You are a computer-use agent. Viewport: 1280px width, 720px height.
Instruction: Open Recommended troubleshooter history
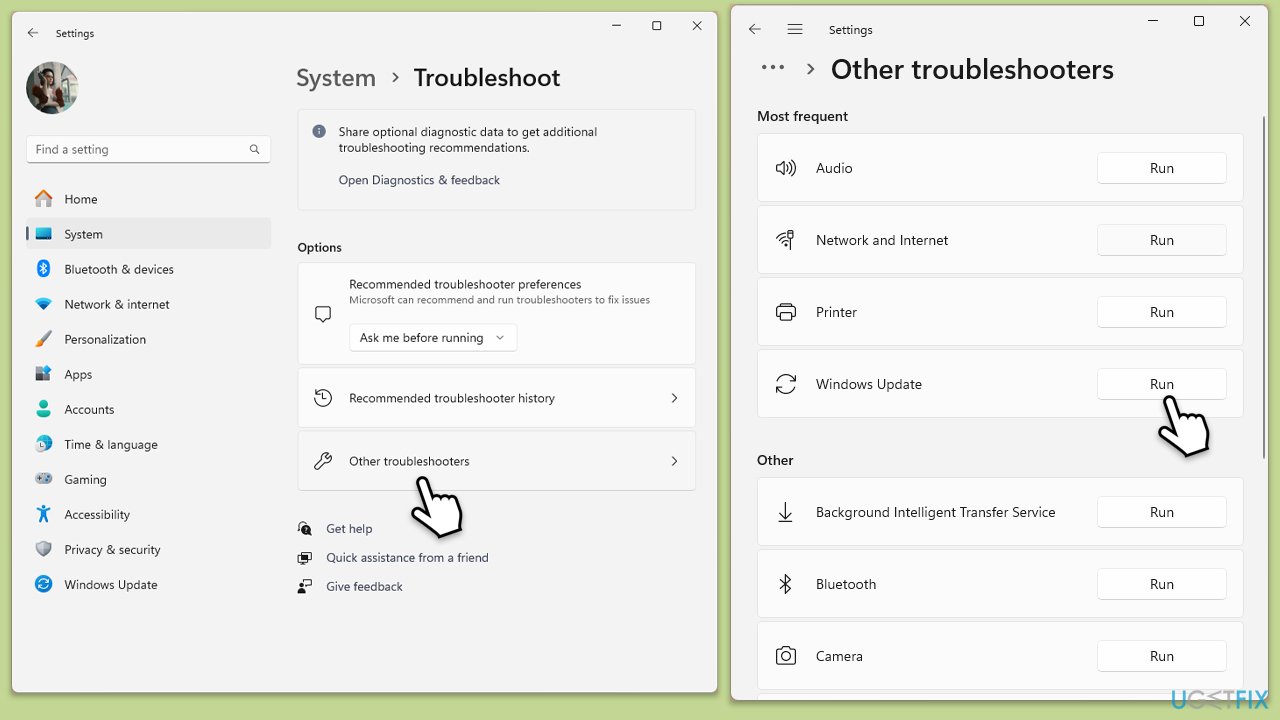496,398
